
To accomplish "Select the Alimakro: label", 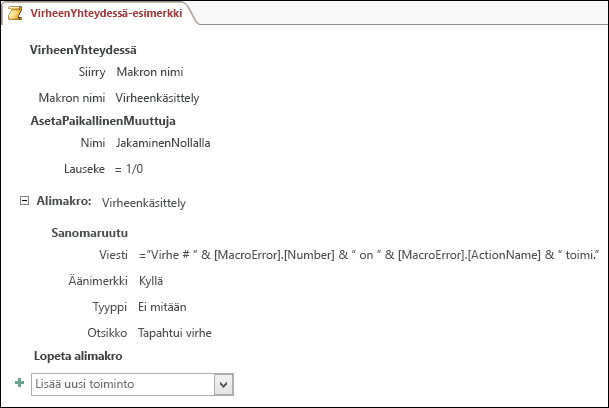I will [64, 201].
